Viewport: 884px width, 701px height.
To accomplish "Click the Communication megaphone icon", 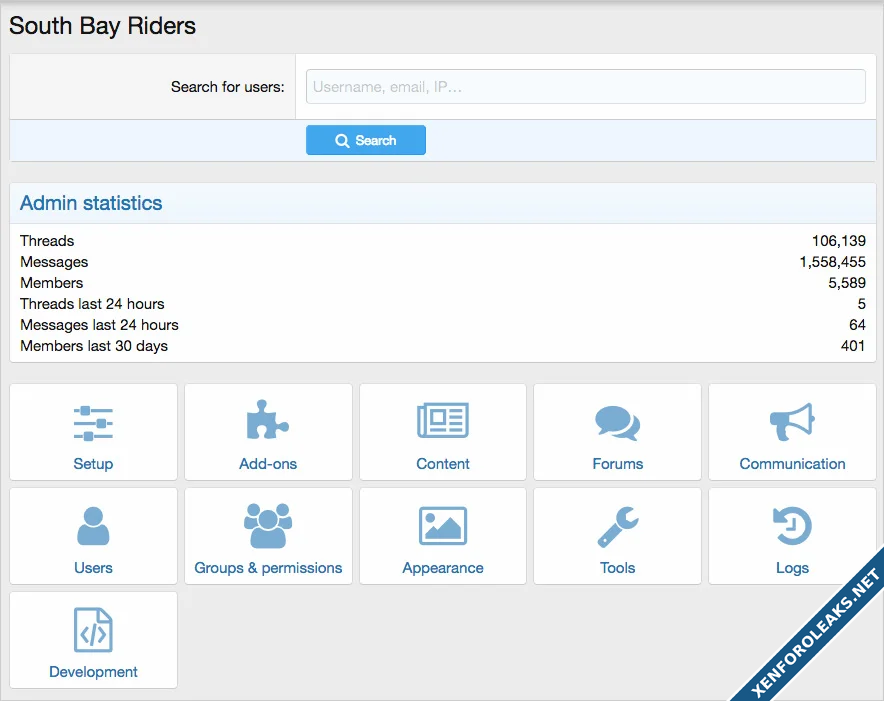I will [792, 422].
